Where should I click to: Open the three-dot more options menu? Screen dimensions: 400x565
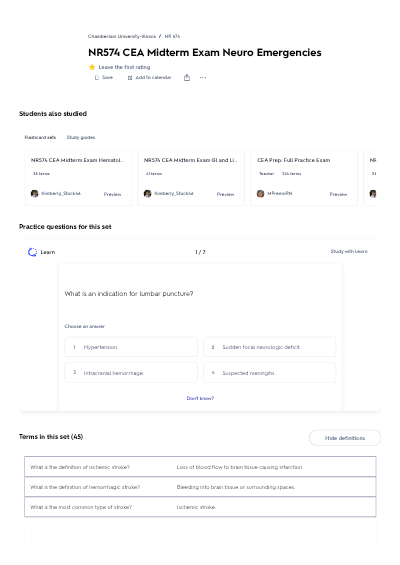(203, 77)
